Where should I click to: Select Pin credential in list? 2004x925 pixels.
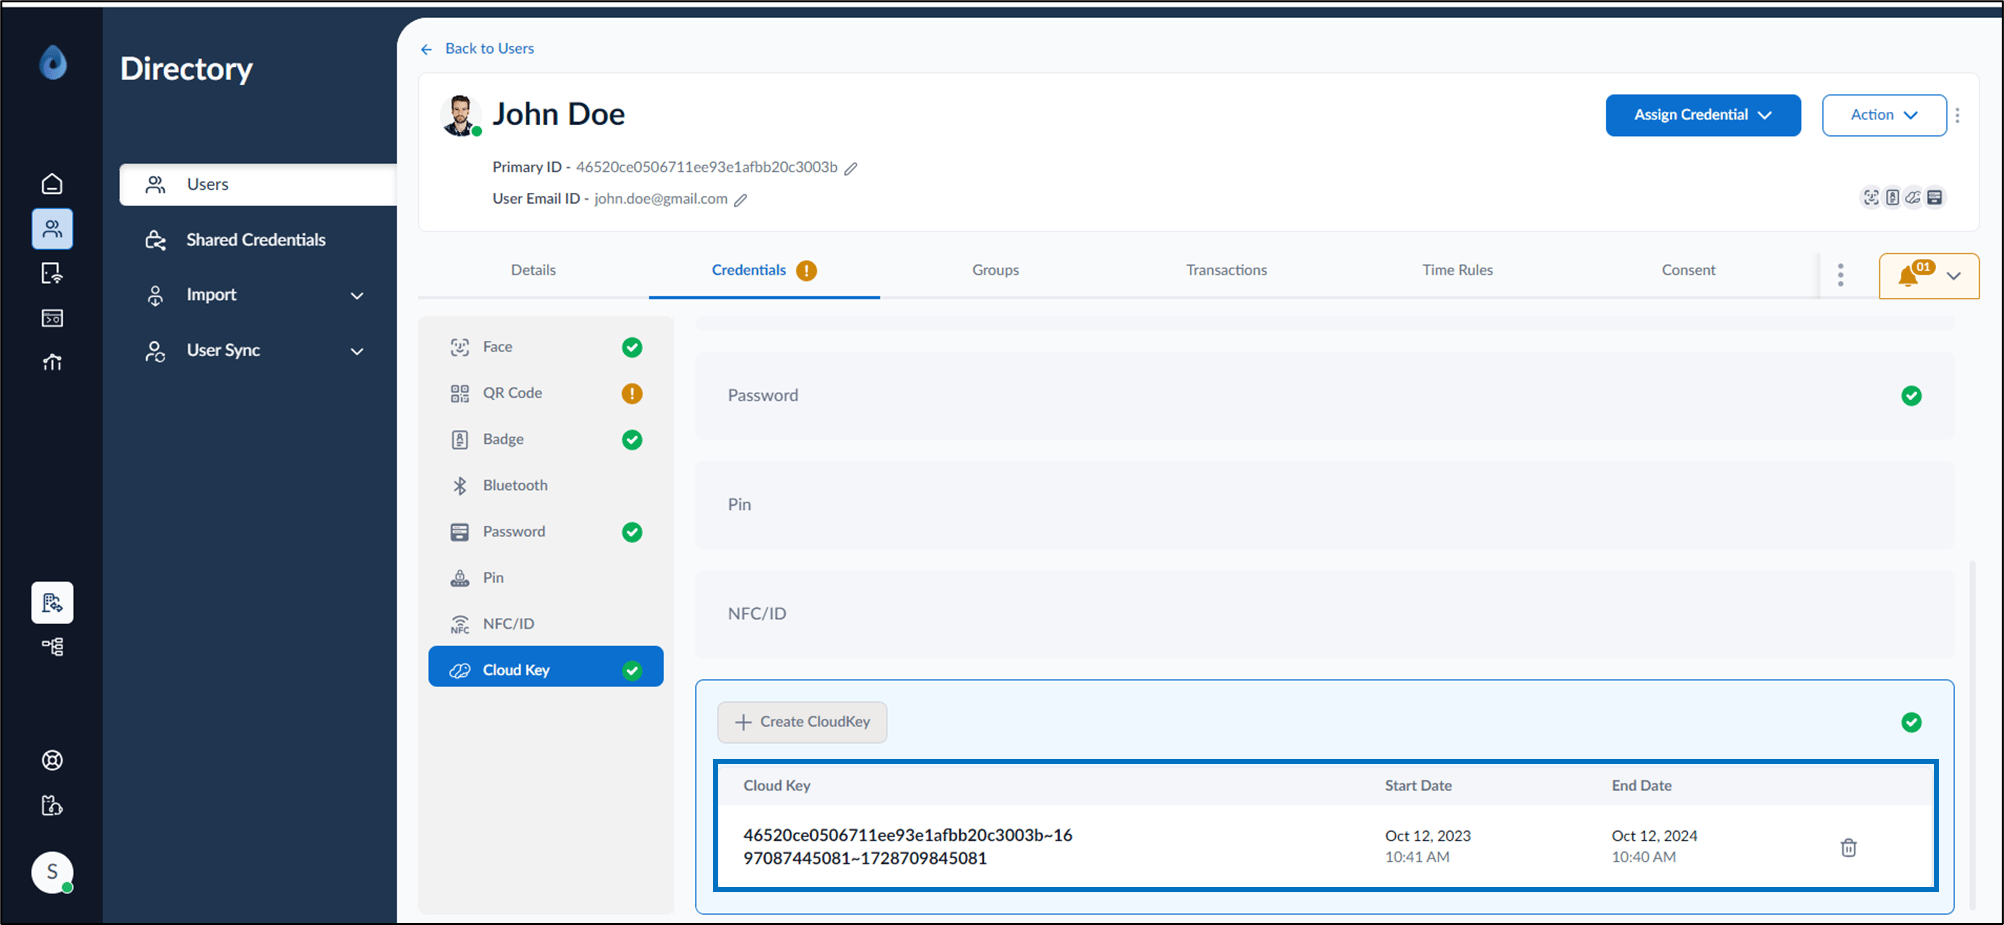tap(546, 578)
